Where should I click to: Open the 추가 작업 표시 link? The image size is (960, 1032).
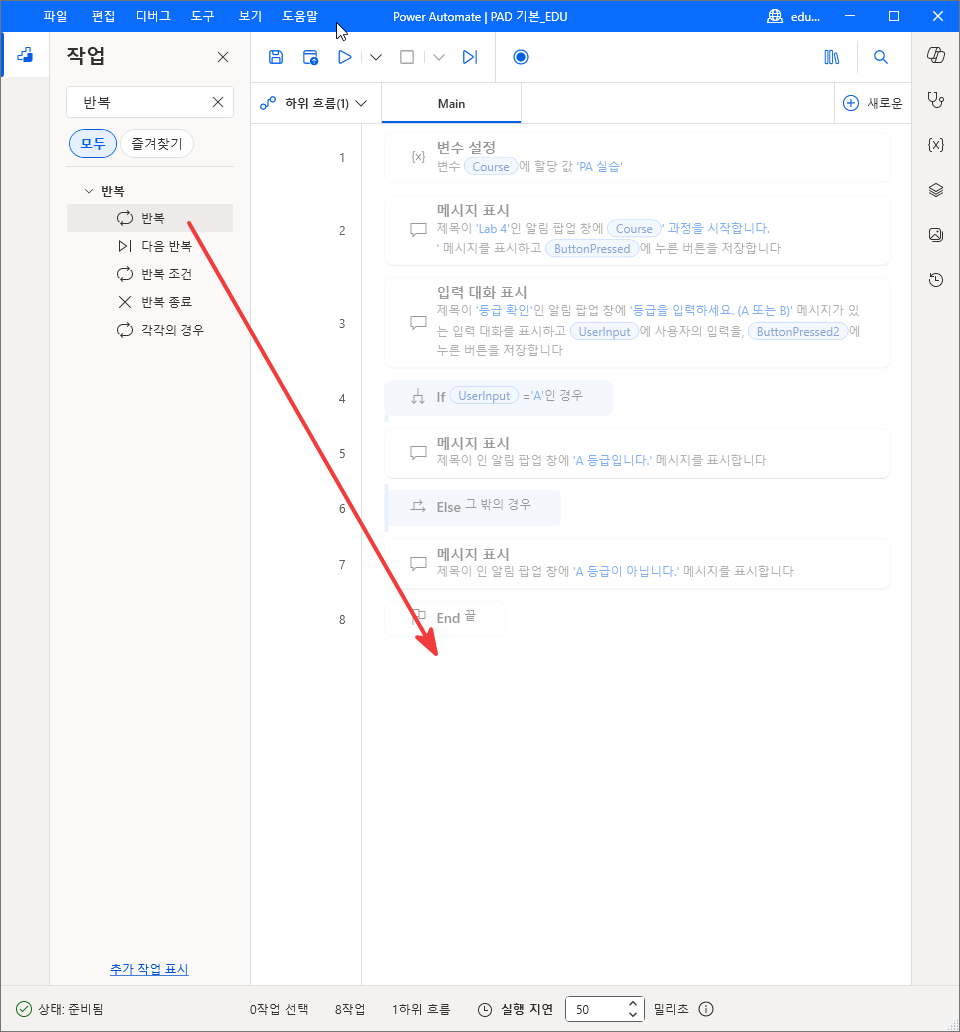[x=149, y=969]
